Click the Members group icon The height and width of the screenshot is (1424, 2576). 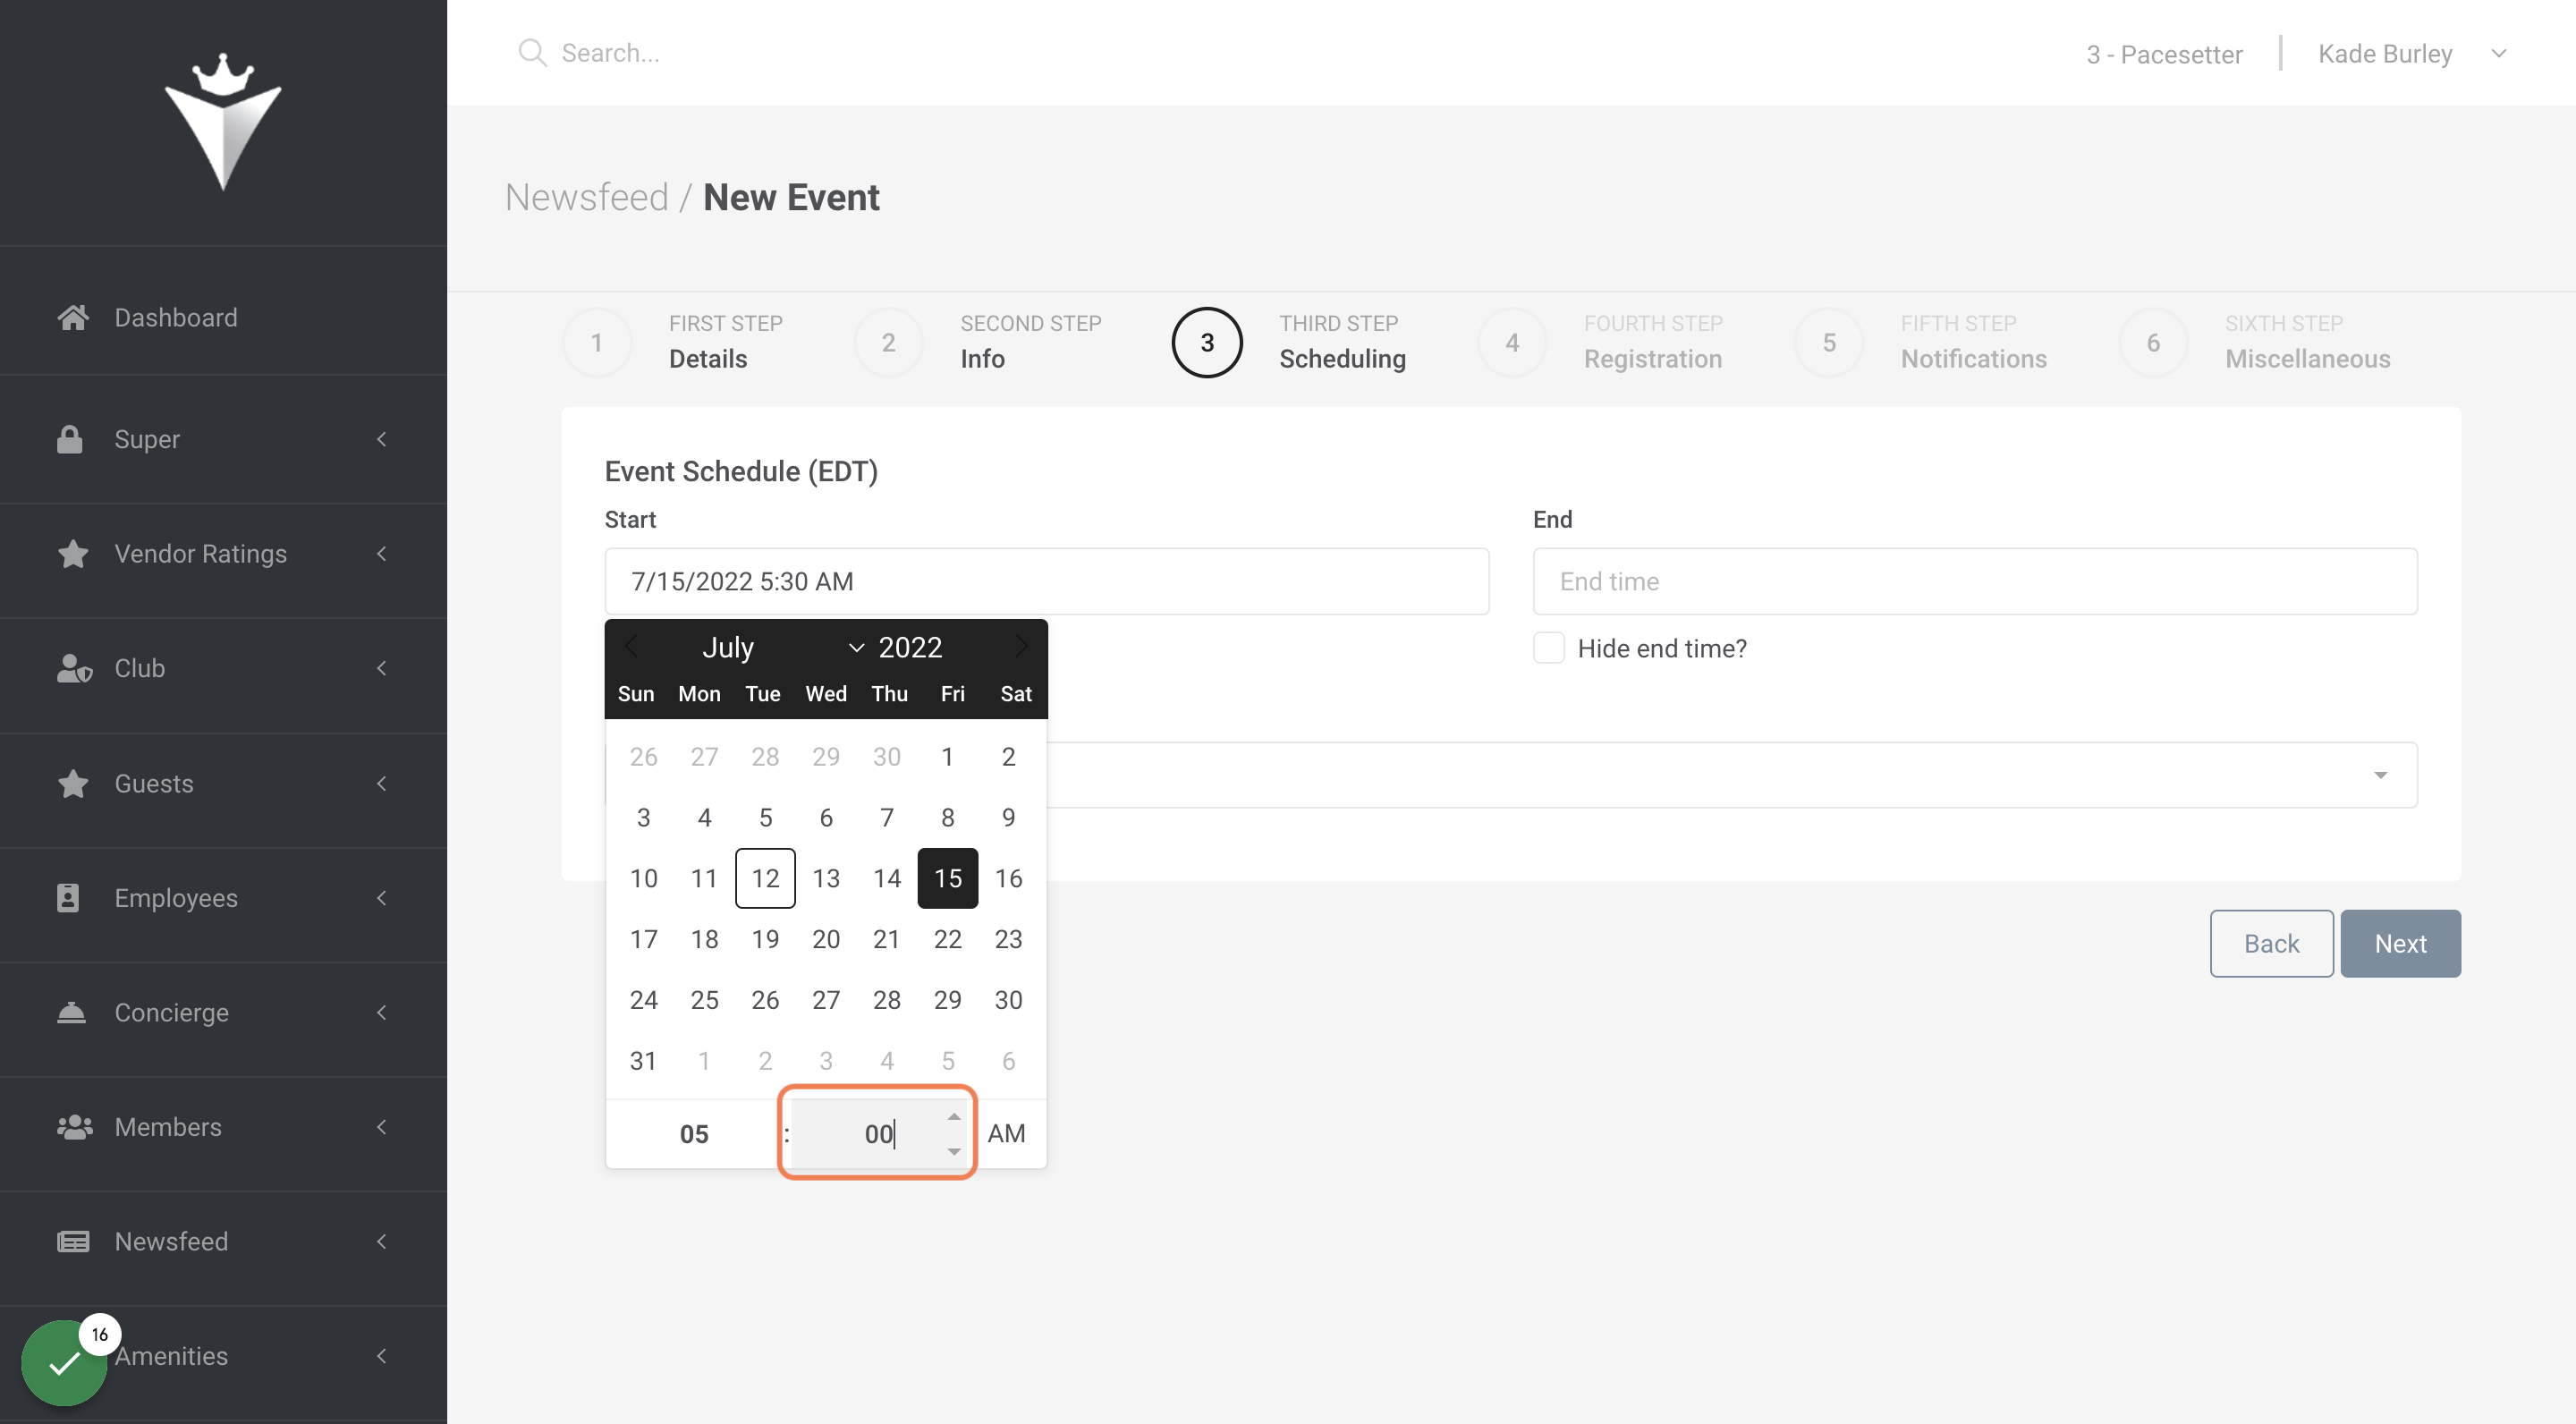(x=75, y=1127)
